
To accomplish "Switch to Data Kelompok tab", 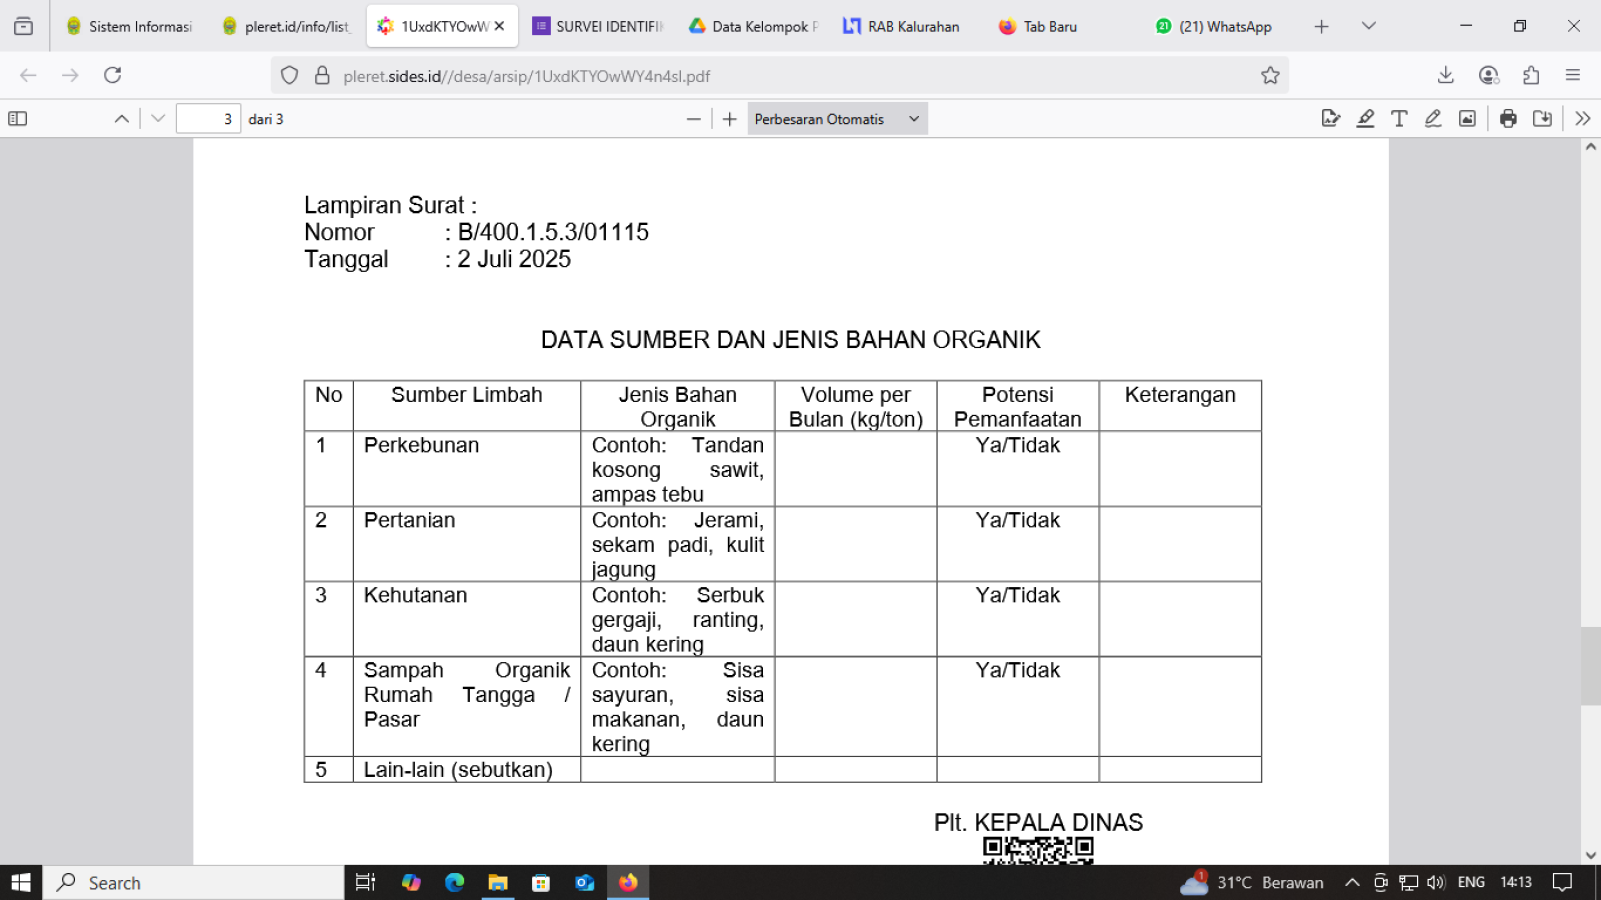I will [x=754, y=27].
